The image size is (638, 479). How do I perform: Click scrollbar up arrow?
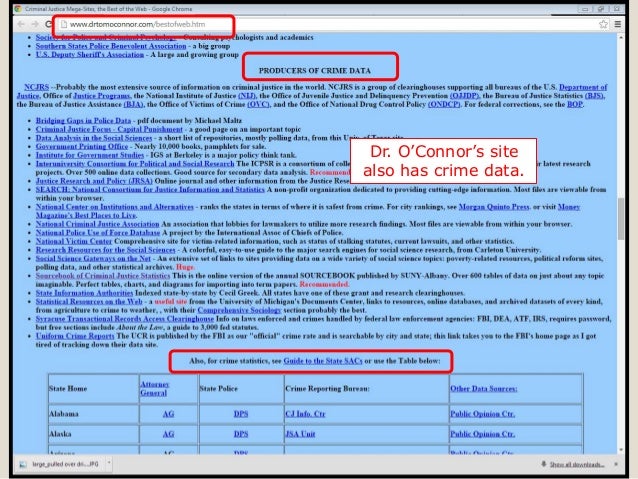[x=621, y=37]
